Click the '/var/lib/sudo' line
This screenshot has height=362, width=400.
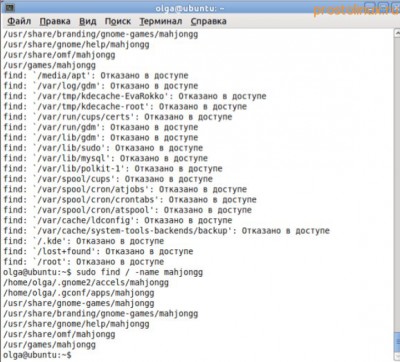pyautogui.click(x=103, y=148)
